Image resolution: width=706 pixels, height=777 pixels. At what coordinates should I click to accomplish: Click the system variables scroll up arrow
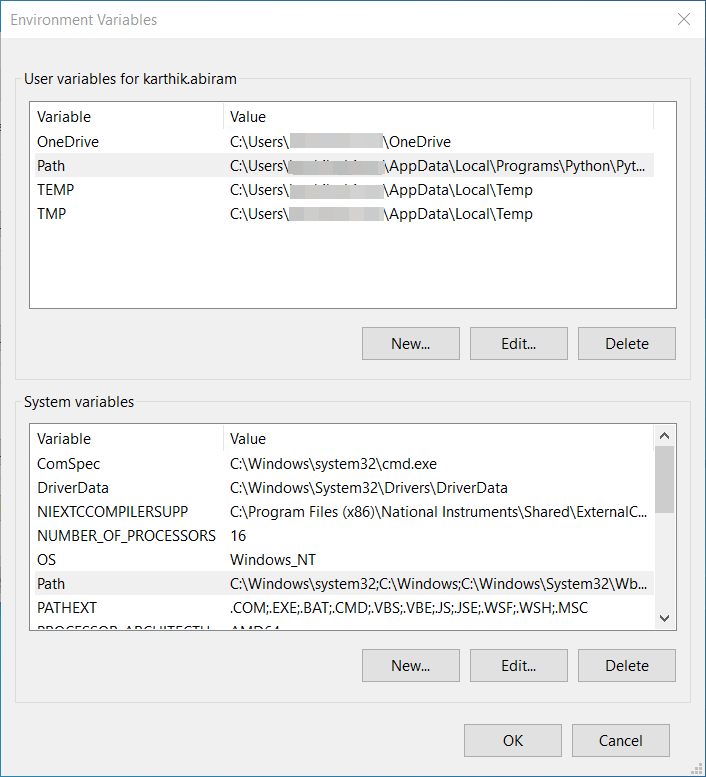[665, 435]
